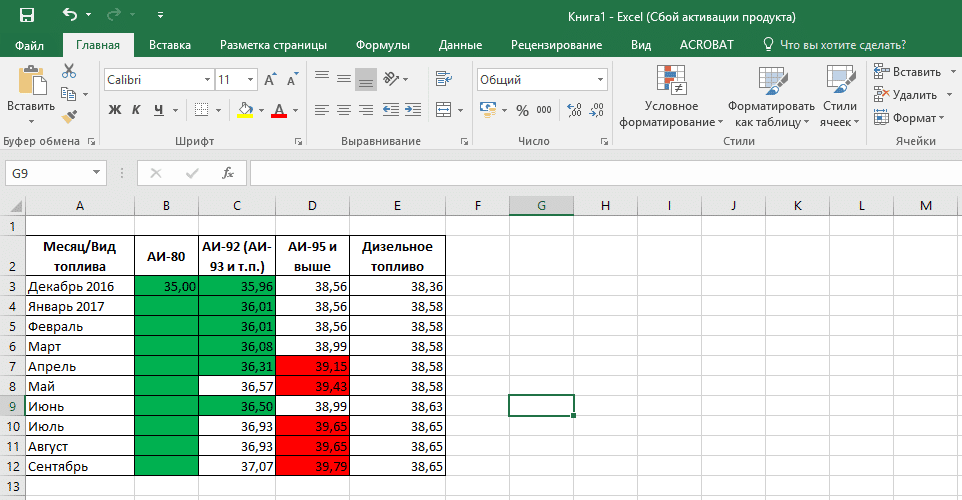Expand the Name Box dropdown arrow
Screen dimensions: 962x500
tap(96, 173)
